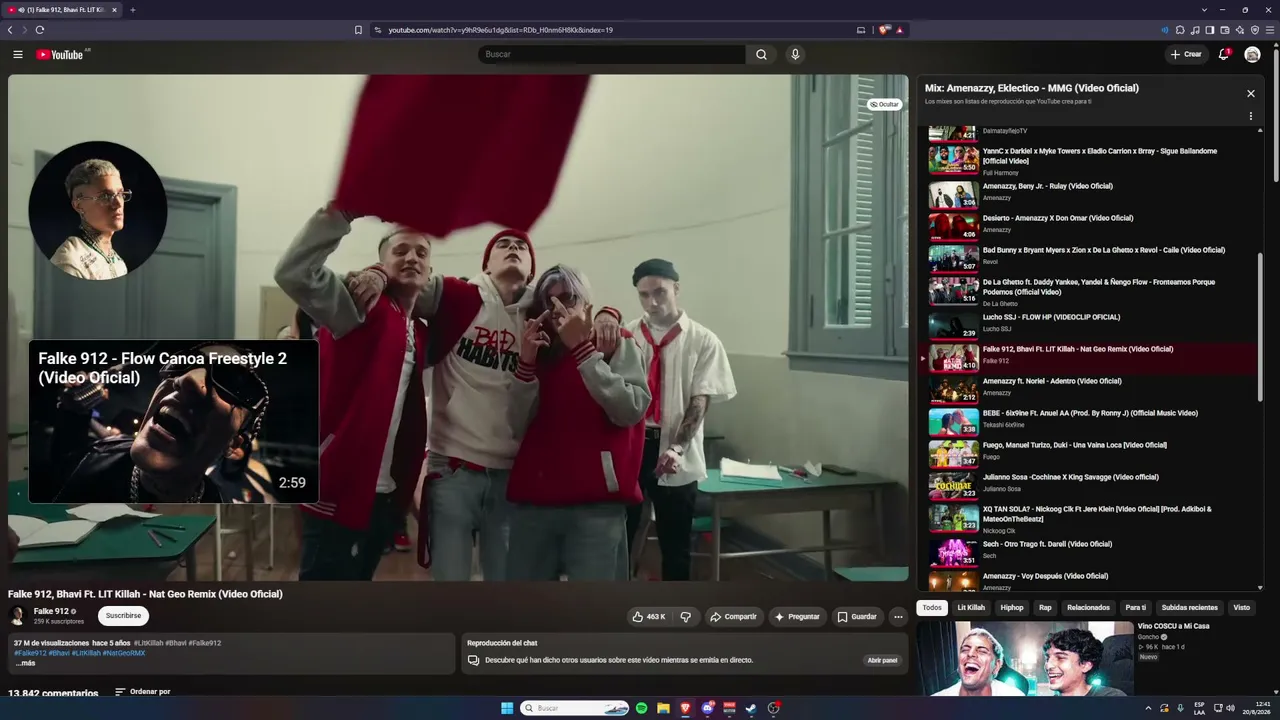Click the YouTube Buscar search field
The width and height of the screenshot is (1280, 720).
coord(612,54)
